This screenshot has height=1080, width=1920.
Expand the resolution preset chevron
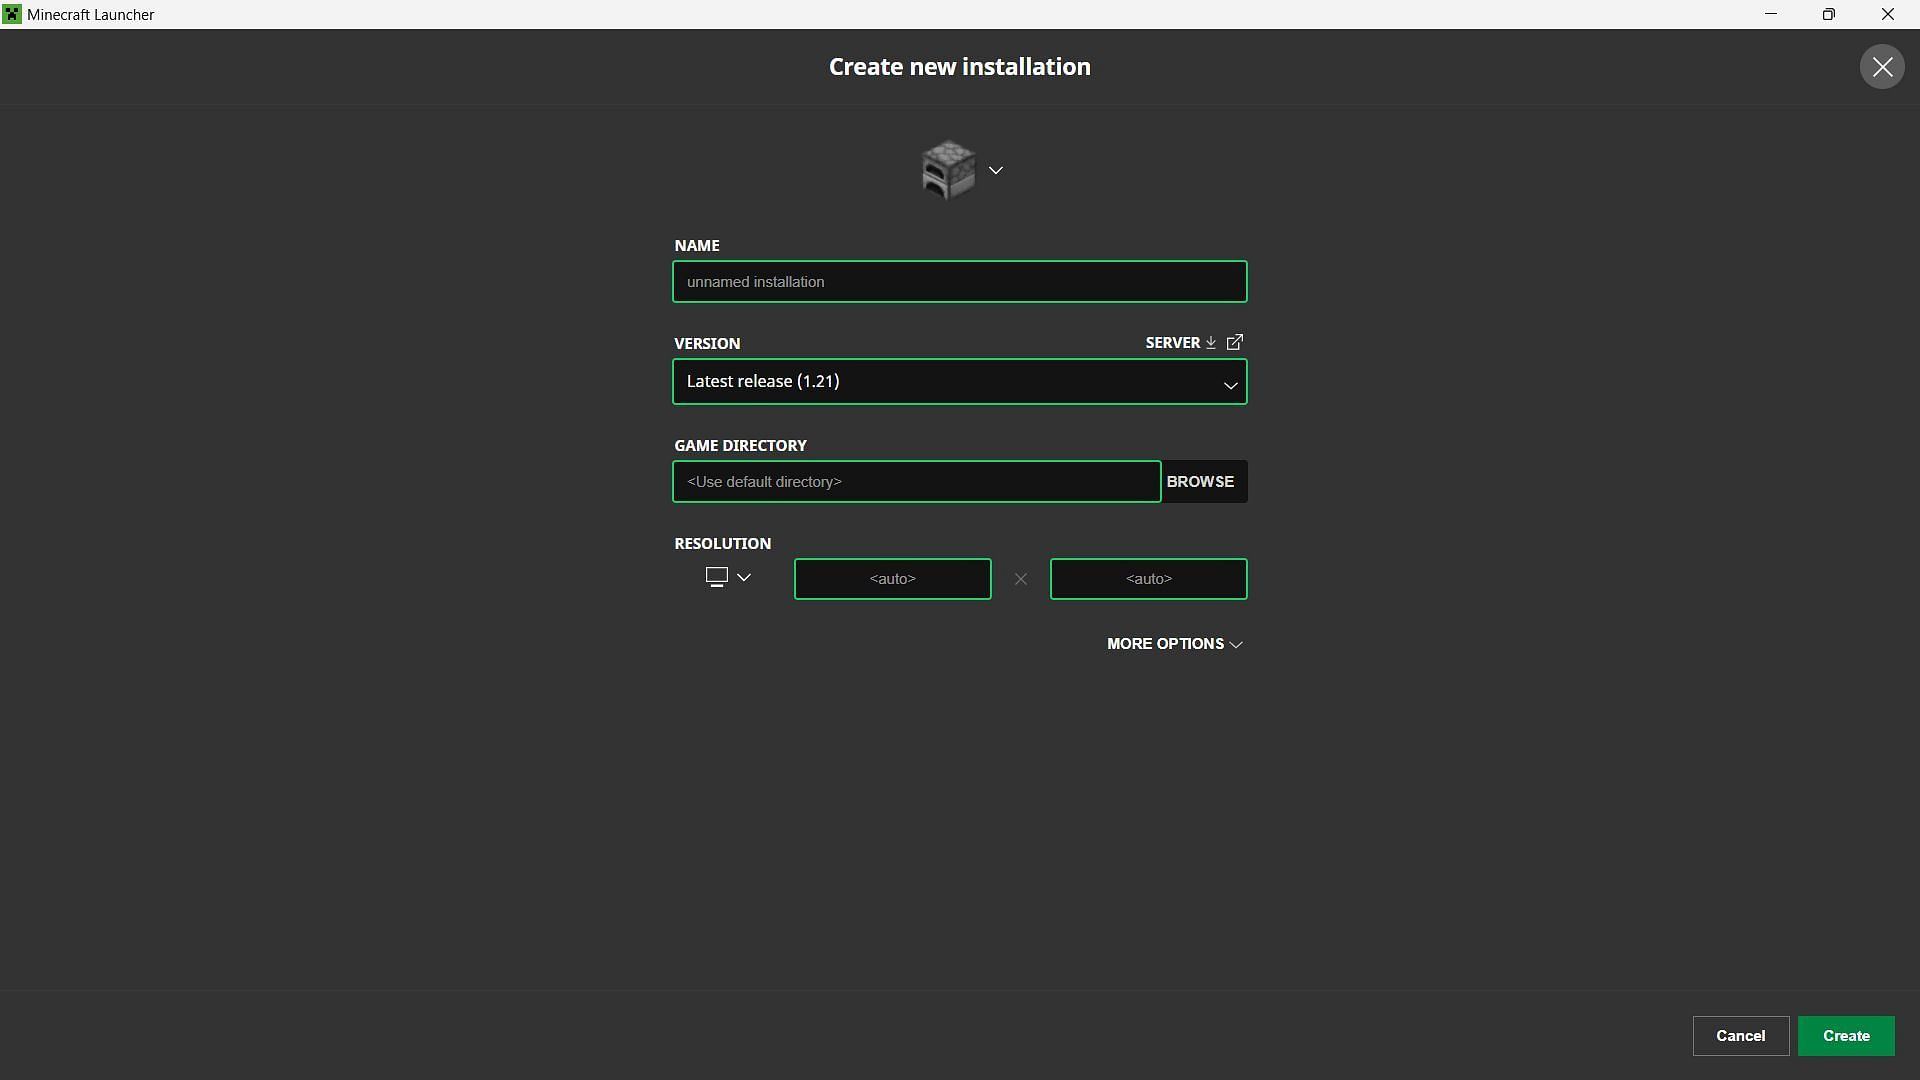point(744,577)
